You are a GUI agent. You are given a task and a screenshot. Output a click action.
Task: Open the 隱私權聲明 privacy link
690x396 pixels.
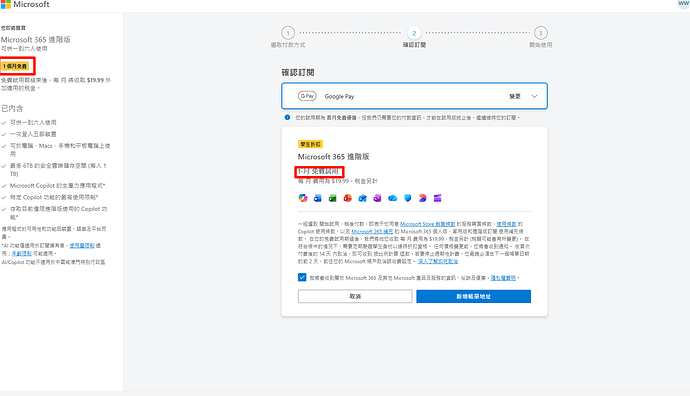pos(503,278)
